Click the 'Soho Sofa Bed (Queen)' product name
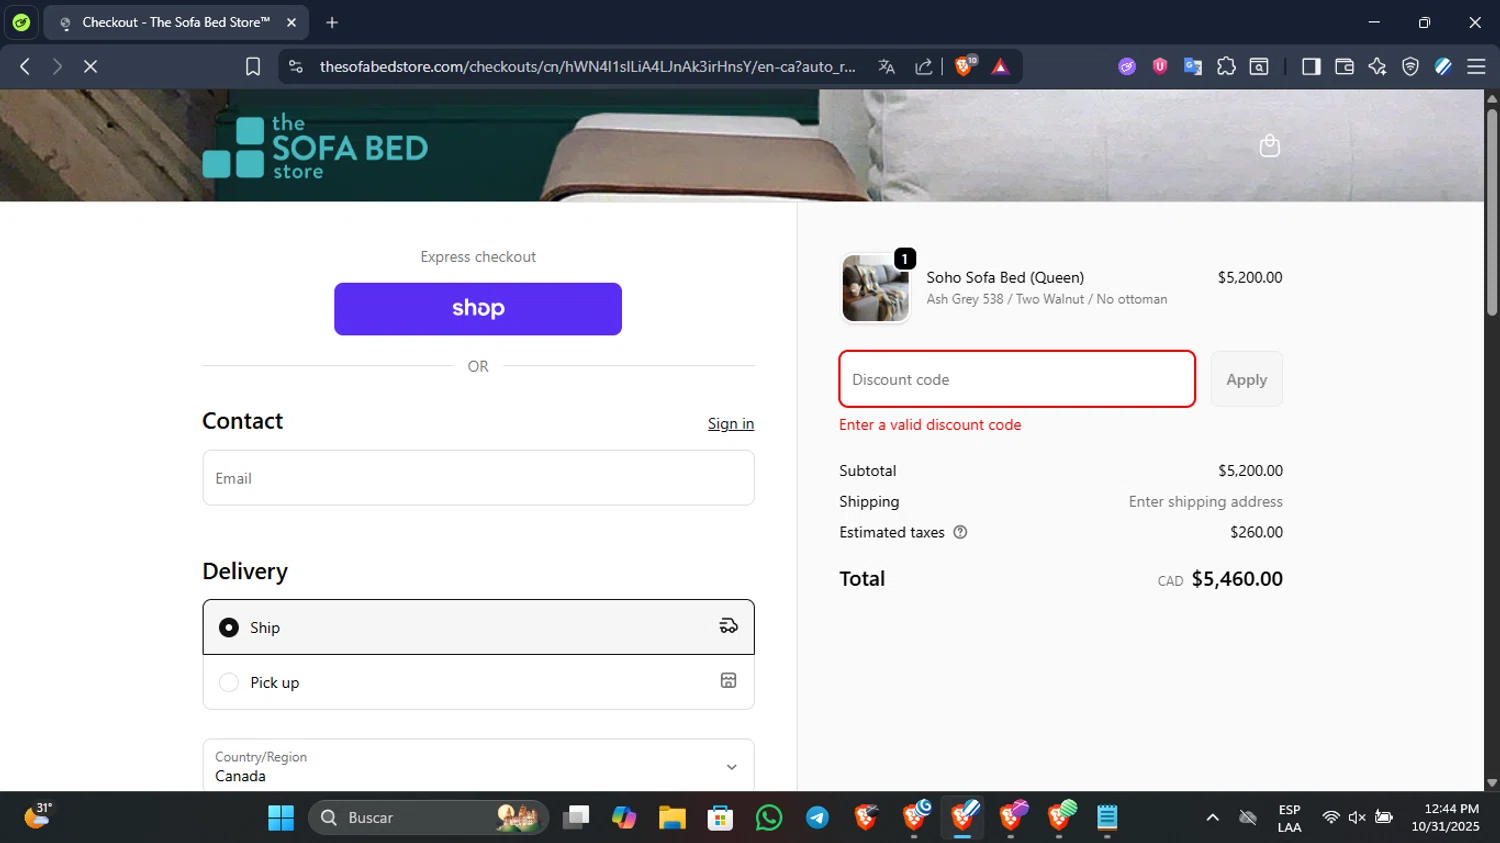Image resolution: width=1500 pixels, height=843 pixels. 1005,278
